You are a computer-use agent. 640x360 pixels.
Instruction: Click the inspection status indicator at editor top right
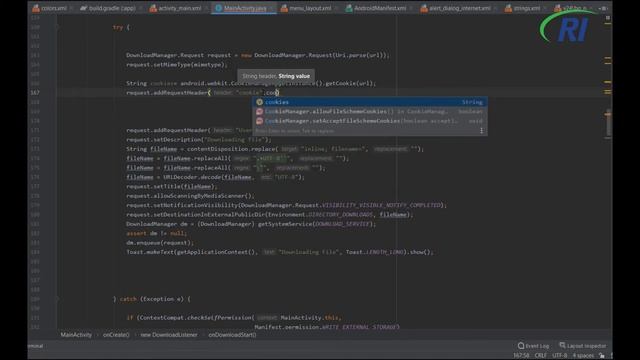point(608,18)
